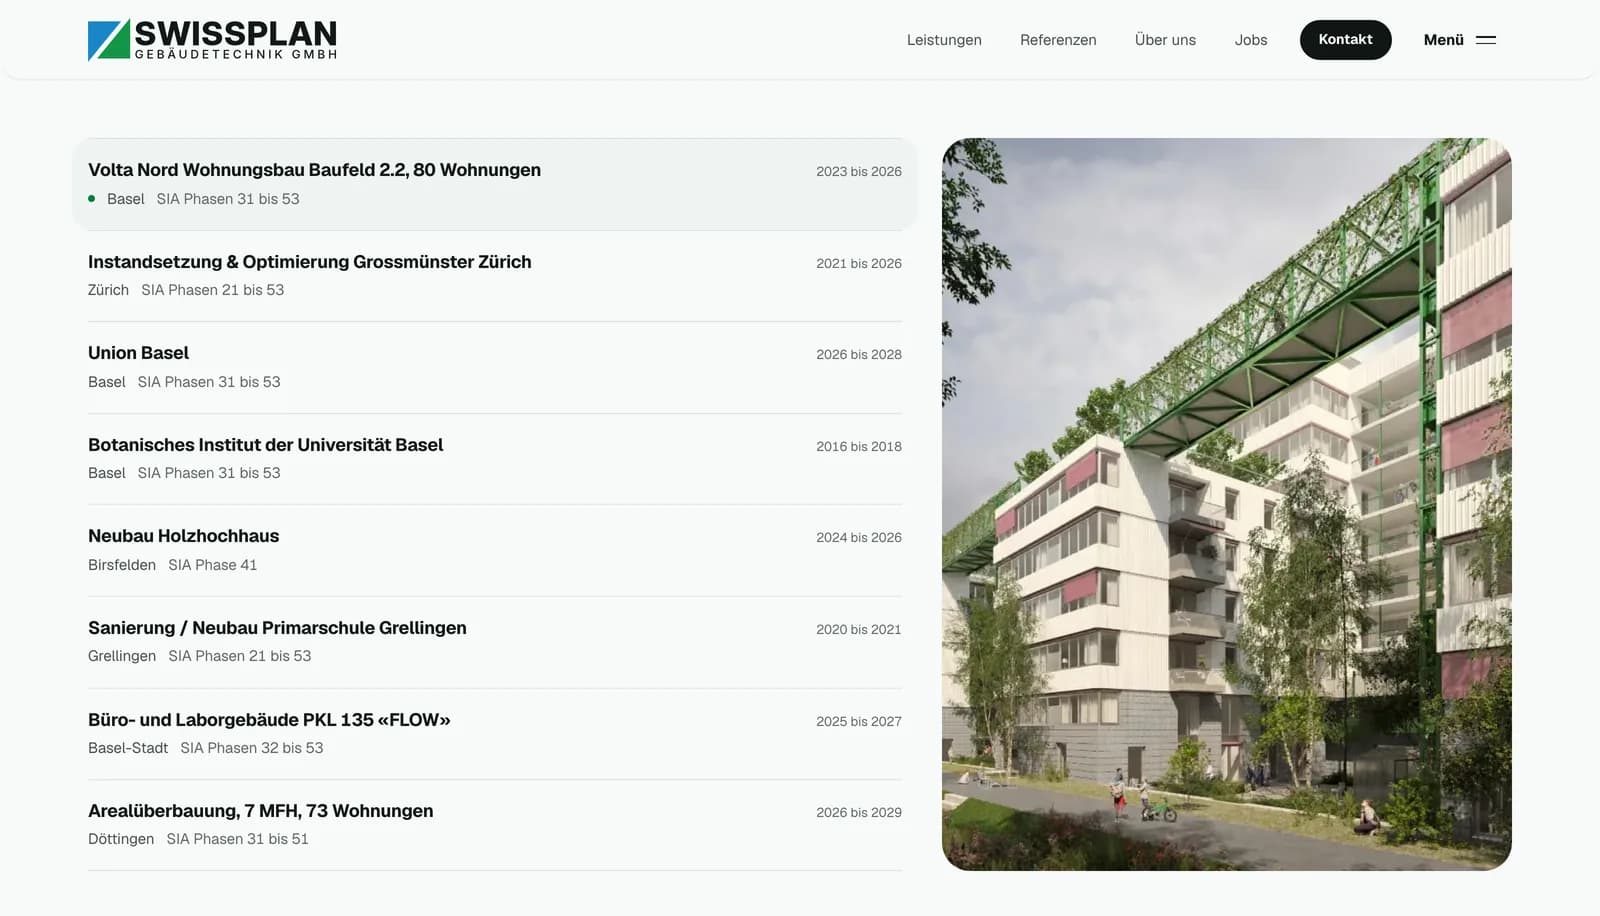The image size is (1600, 916).
Task: Open the hamburger Menü icon
Action: coord(1486,40)
